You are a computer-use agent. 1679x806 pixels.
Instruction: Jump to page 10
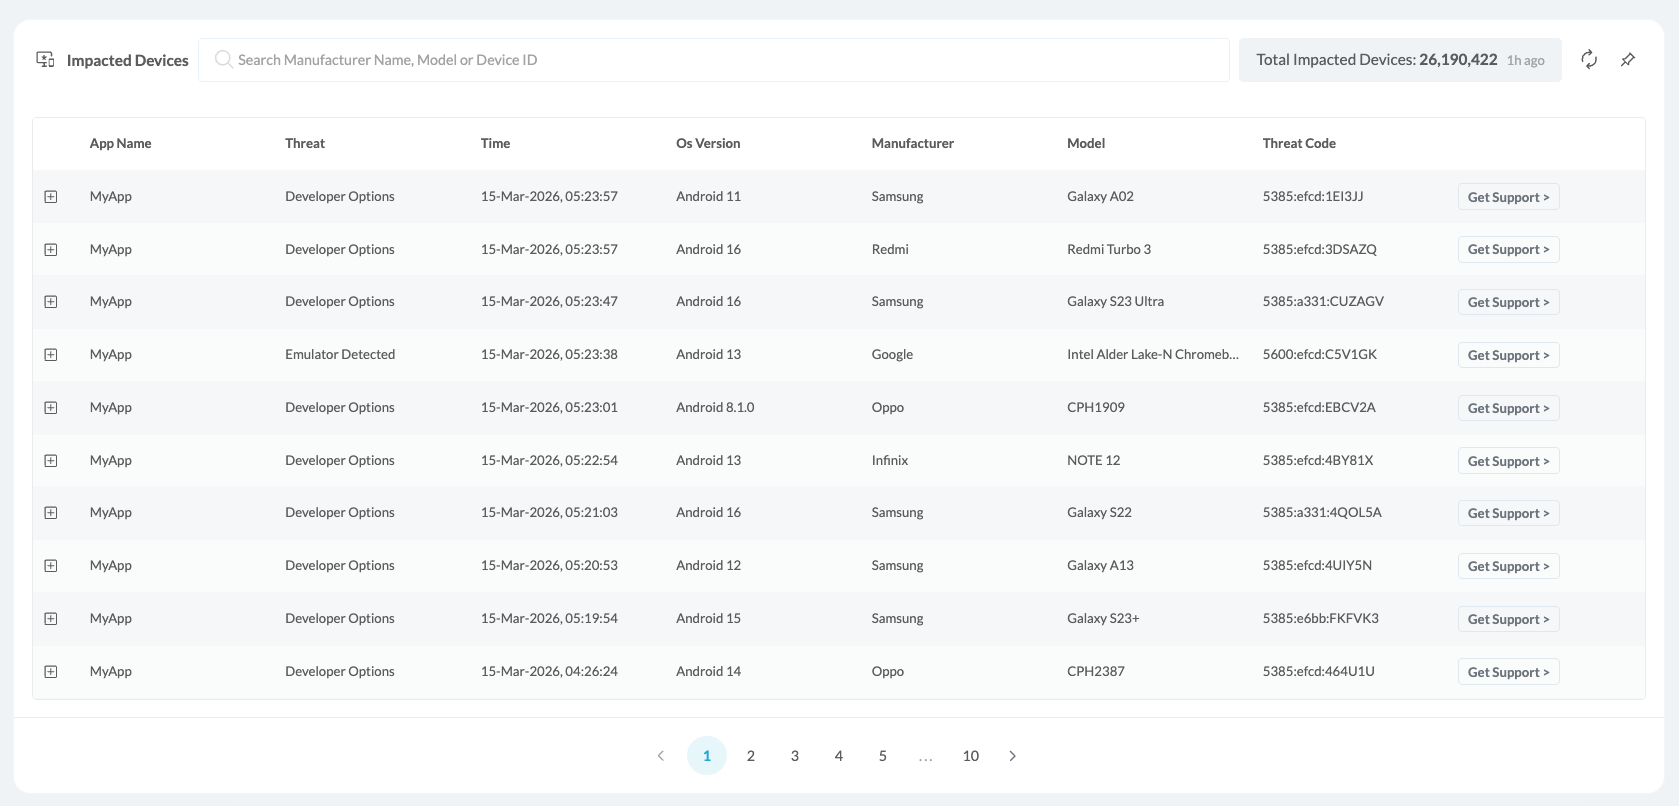(970, 756)
